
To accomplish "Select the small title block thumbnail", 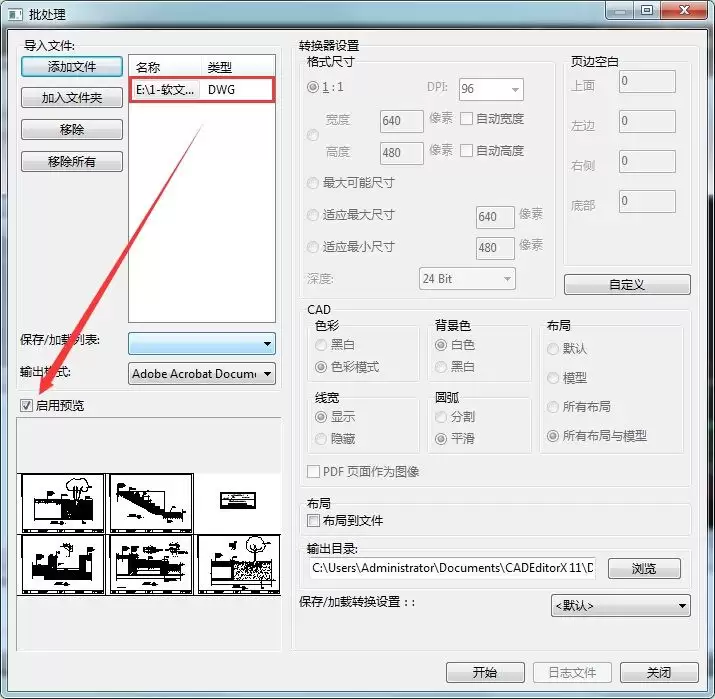I will 238,500.
